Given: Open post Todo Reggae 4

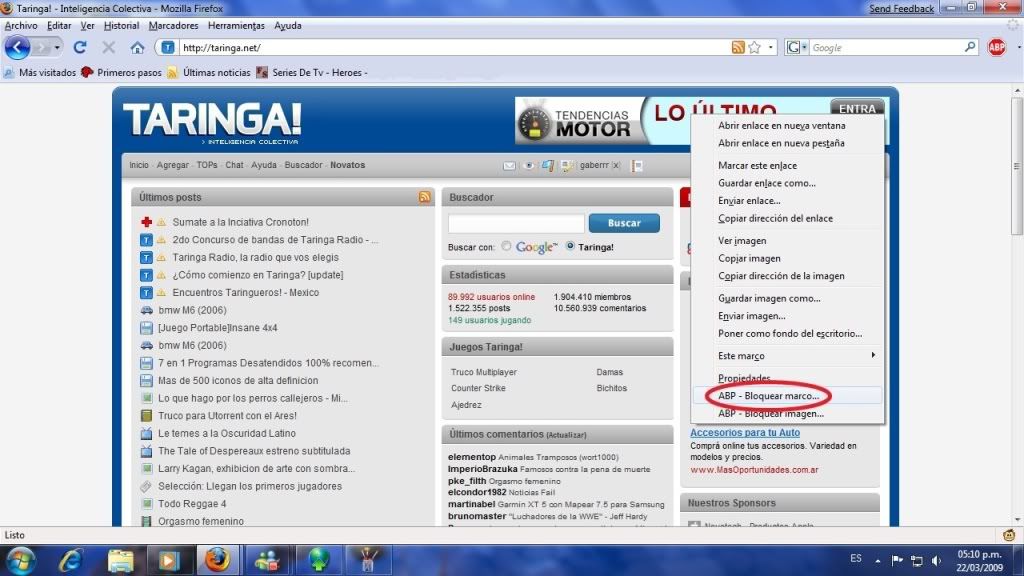Looking at the screenshot, I should [192, 504].
